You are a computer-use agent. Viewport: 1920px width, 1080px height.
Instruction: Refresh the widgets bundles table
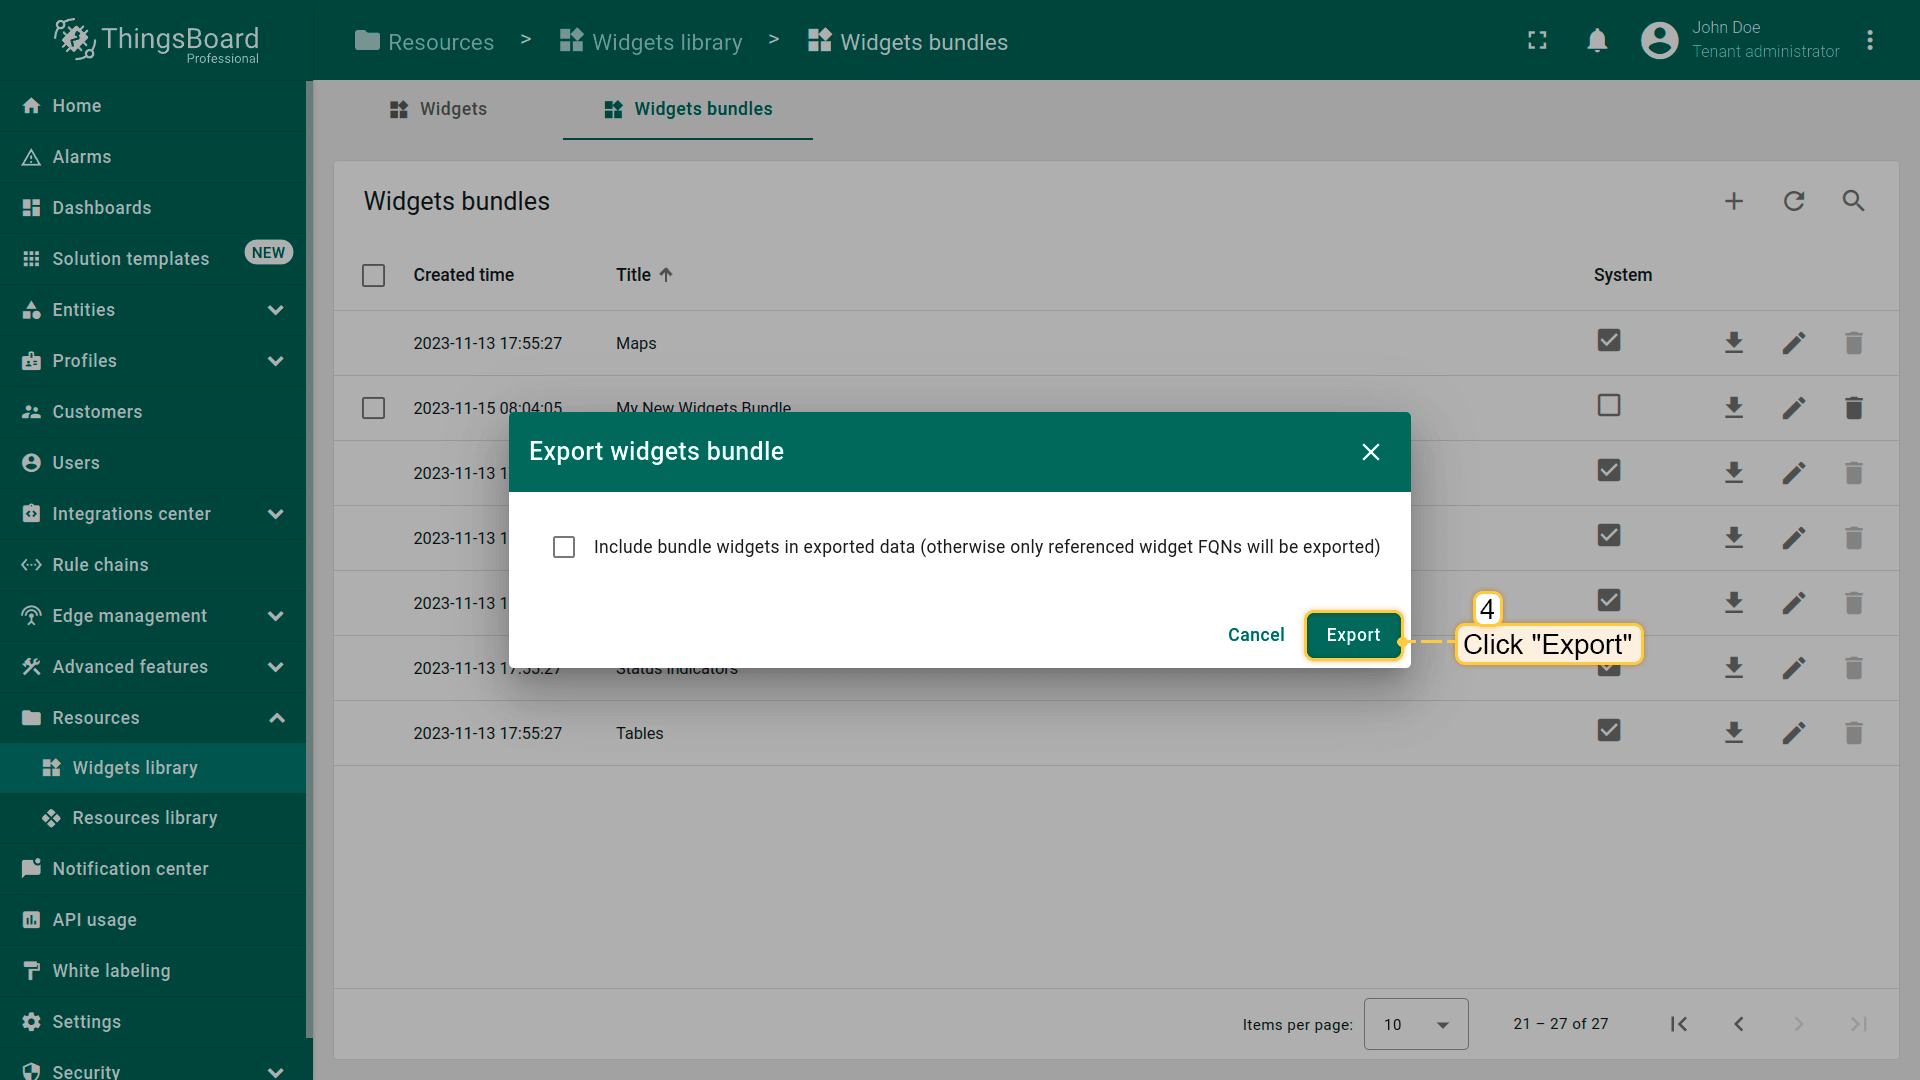pos(1794,201)
